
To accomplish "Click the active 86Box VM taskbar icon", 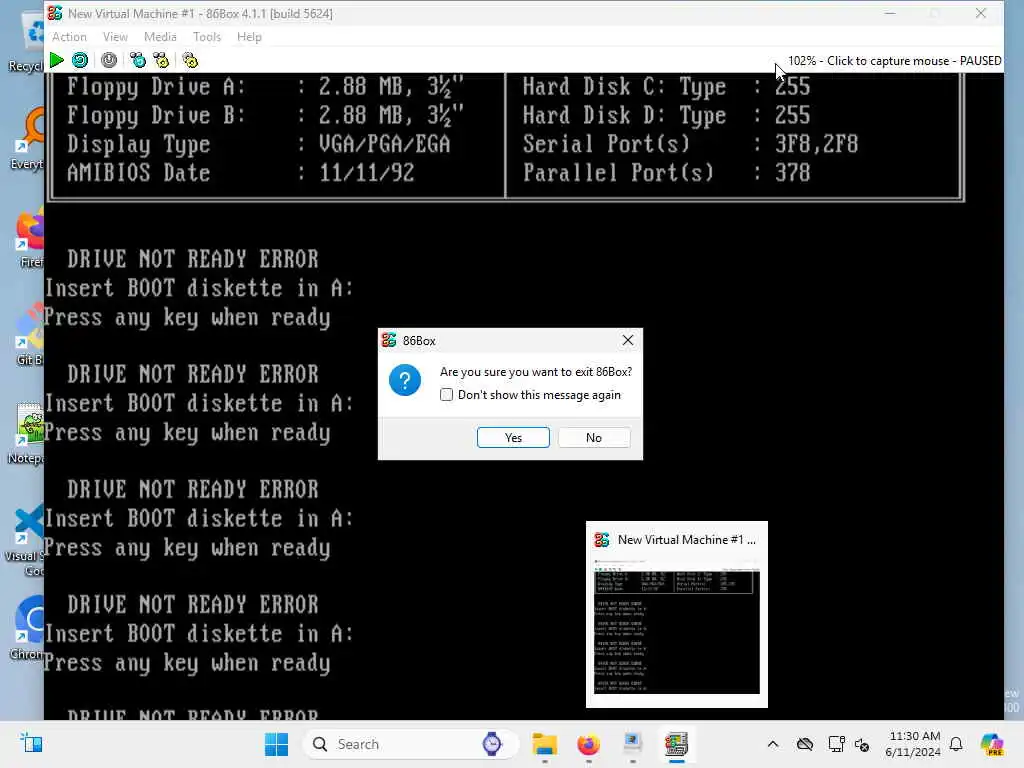I will click(x=677, y=744).
